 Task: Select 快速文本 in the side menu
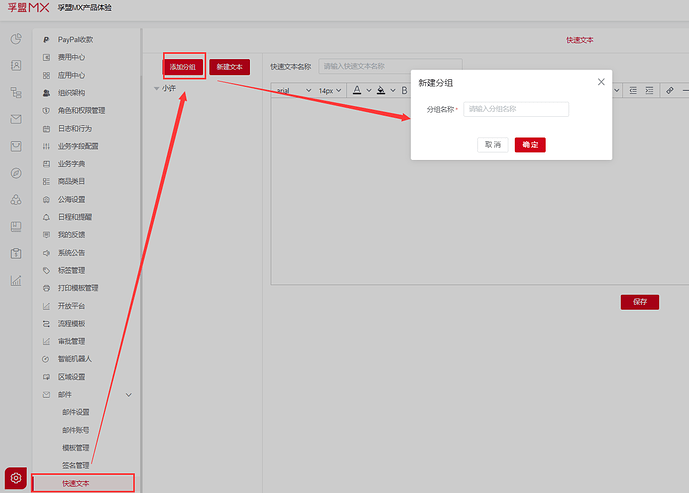pos(76,484)
